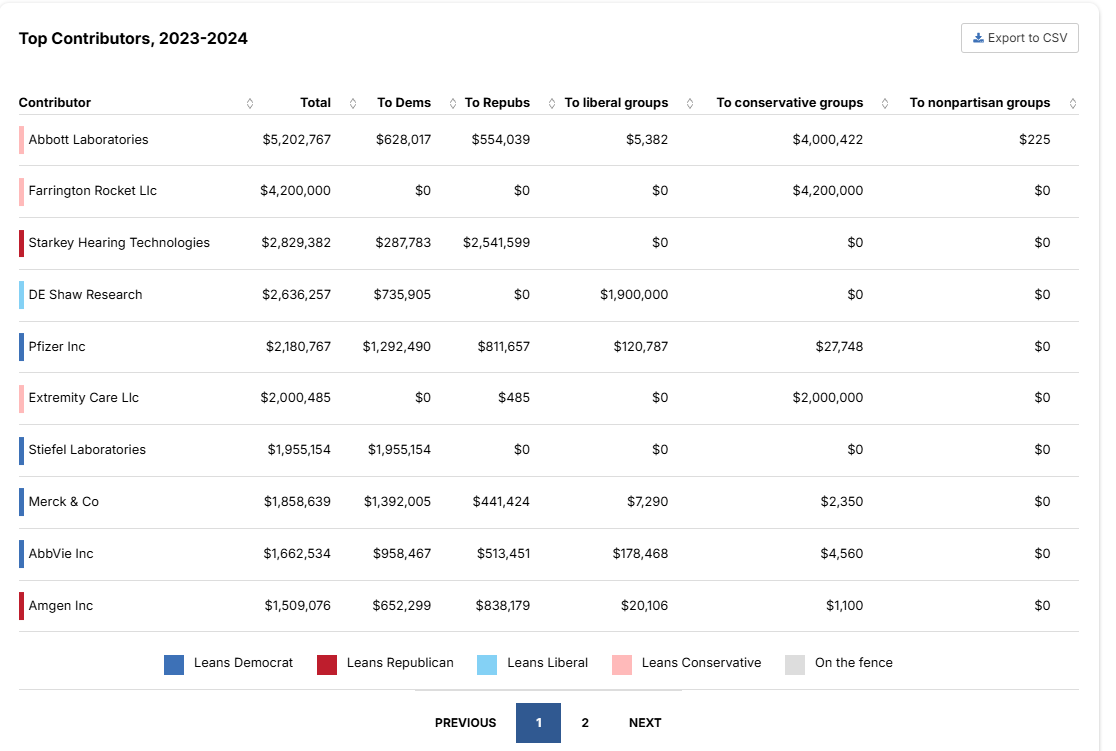
Task: Click the Export to CSV download button
Action: [x=1019, y=38]
